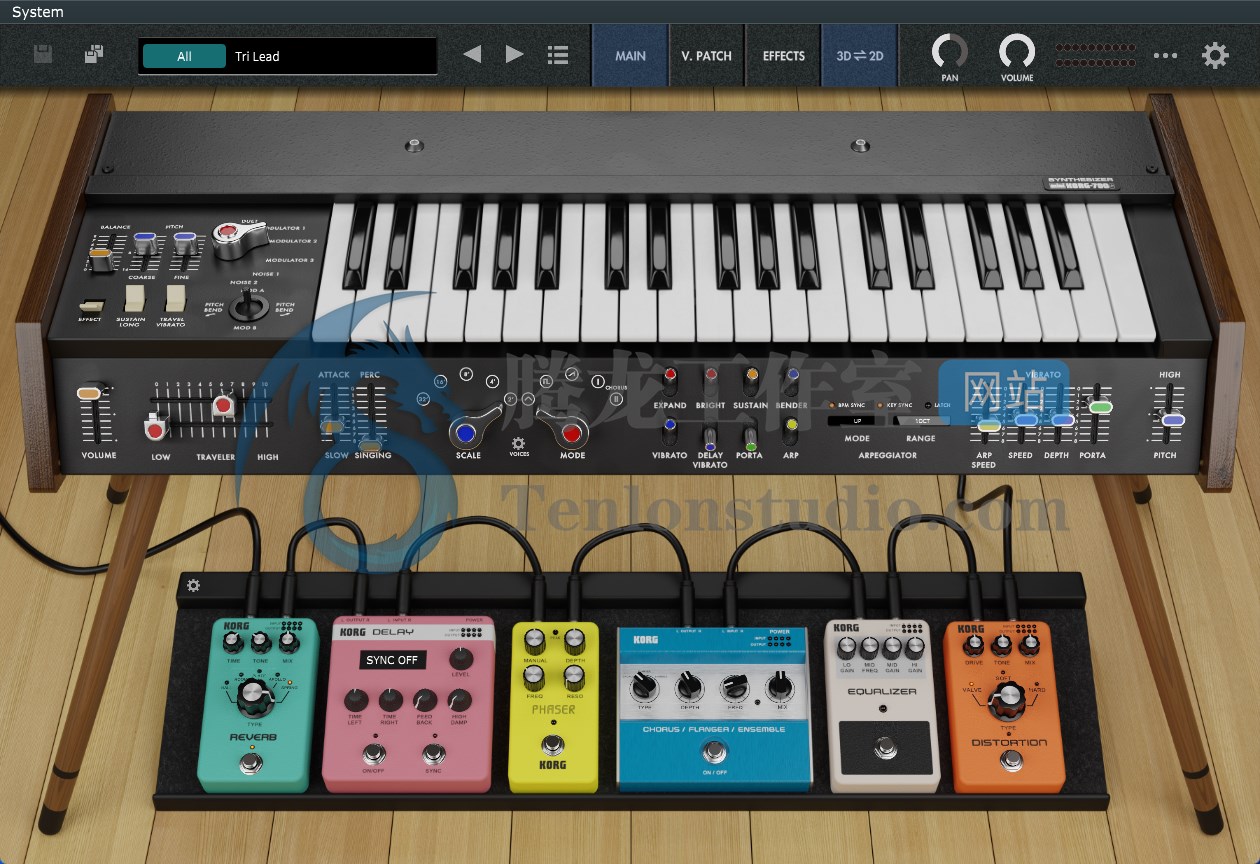Click the main Volume slider handle
1260x864 pixels.
[91, 394]
